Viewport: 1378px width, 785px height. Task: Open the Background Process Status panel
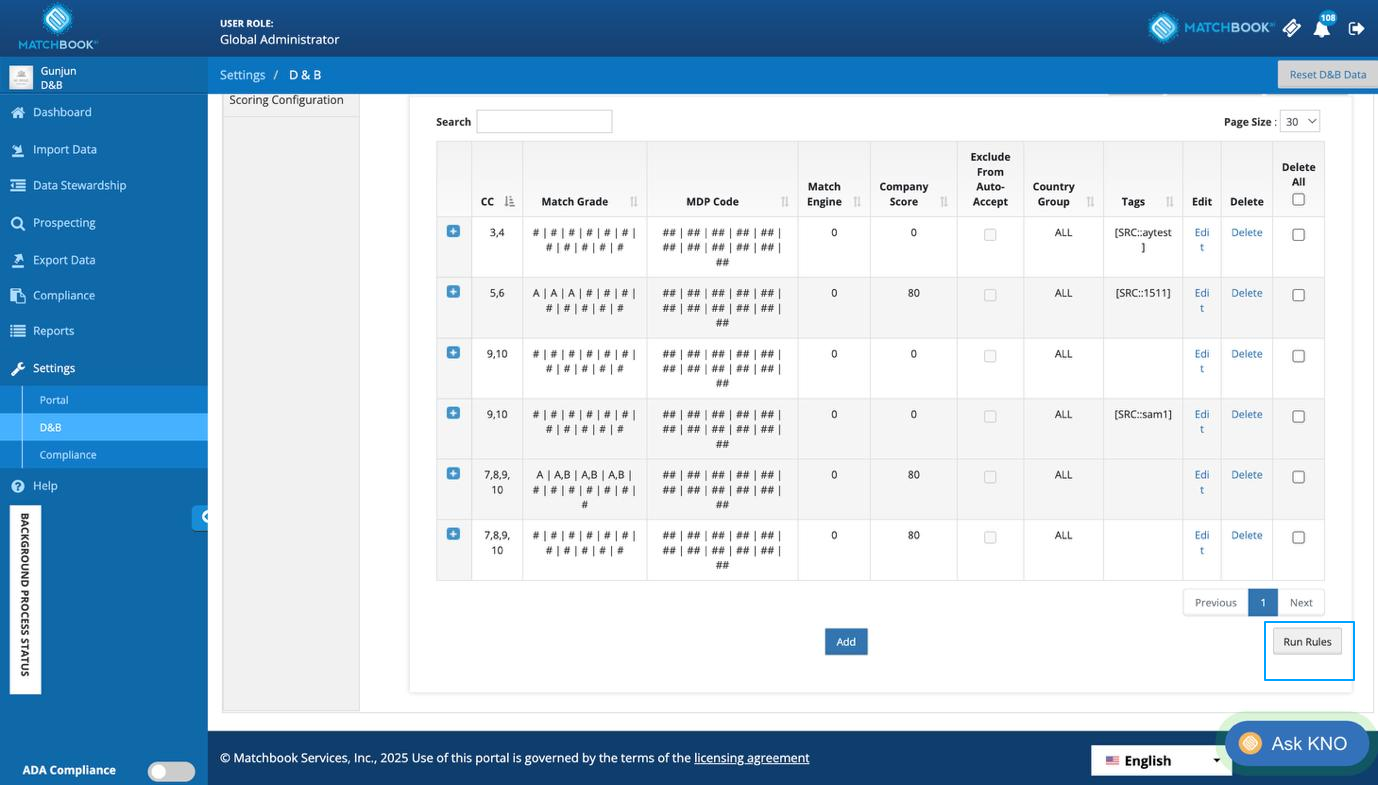[x=25, y=599]
